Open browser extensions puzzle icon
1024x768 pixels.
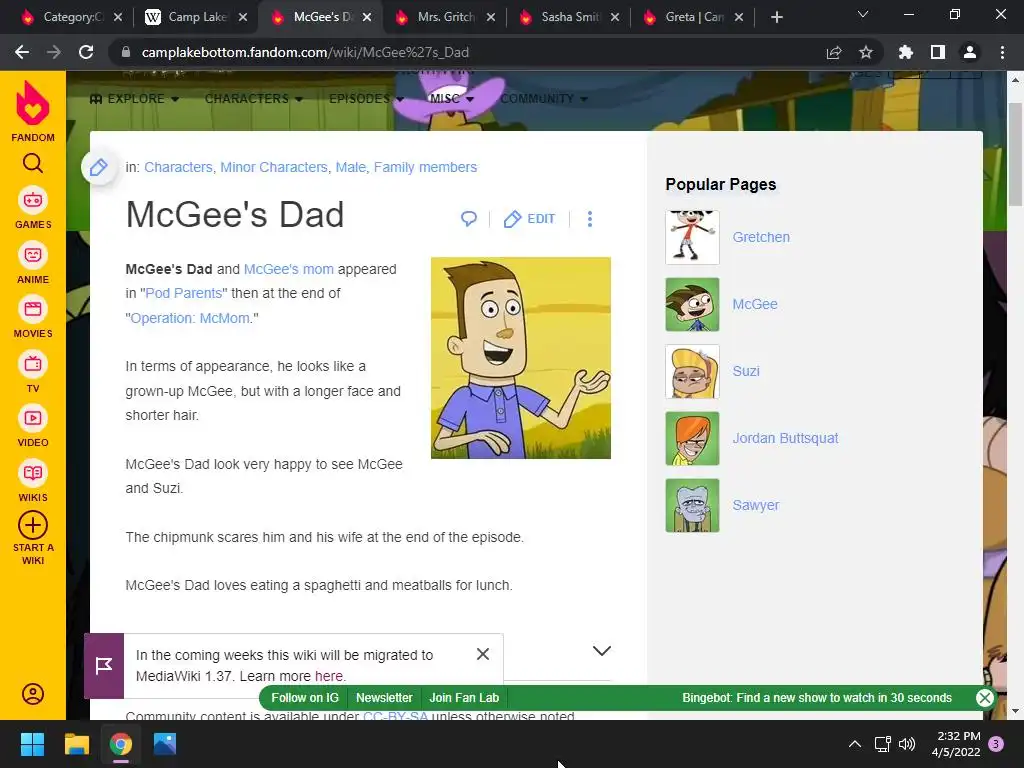[x=906, y=52]
